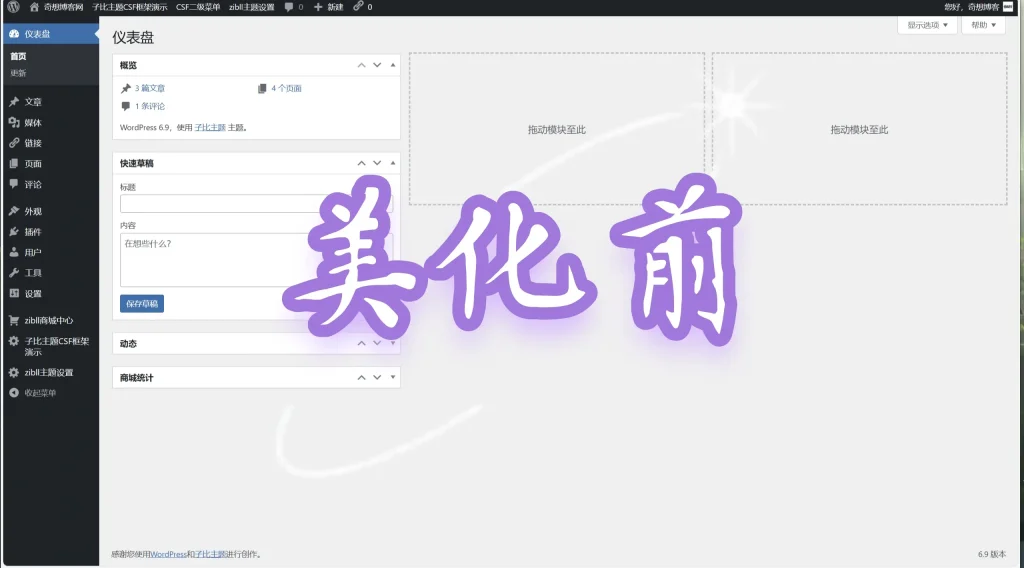Select 首页 submenu under 仪表盘

(18, 57)
